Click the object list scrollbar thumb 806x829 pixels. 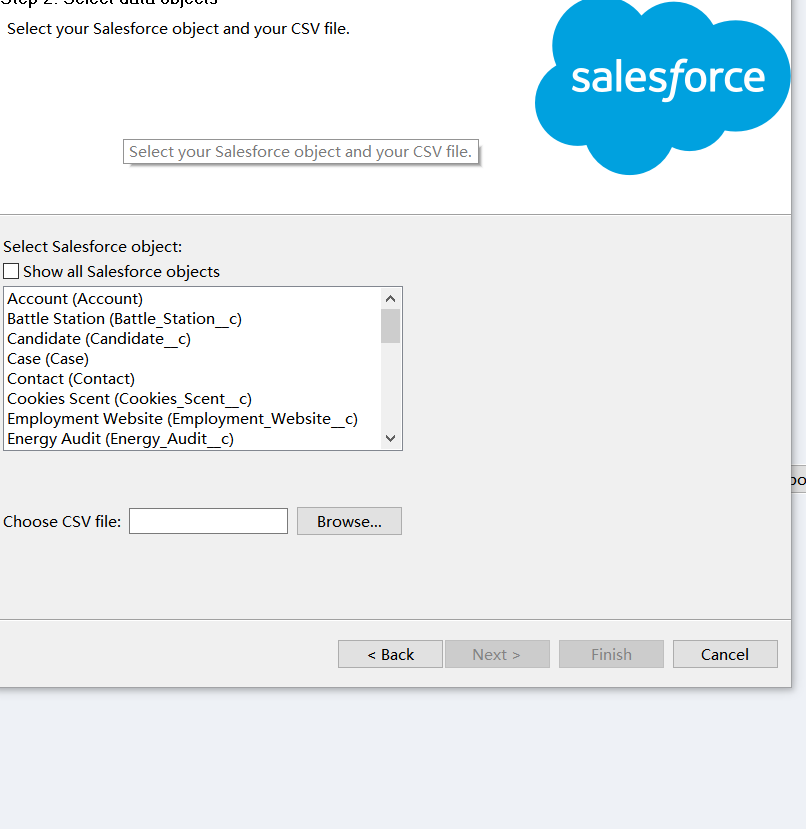(390, 326)
